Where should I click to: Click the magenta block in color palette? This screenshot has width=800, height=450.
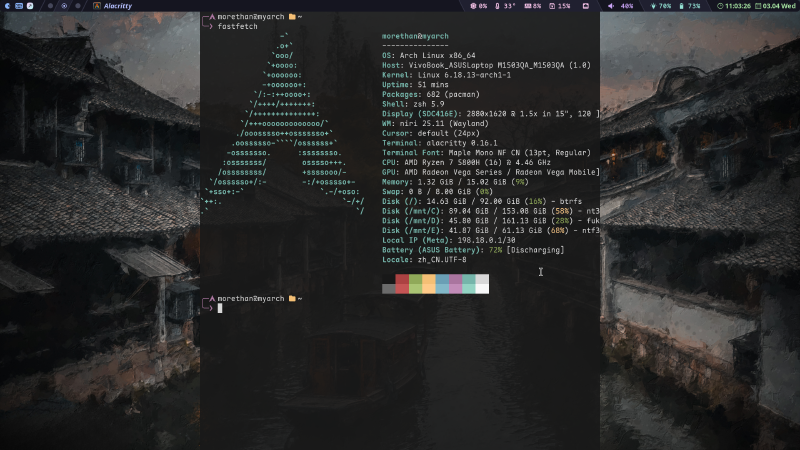[456, 284]
